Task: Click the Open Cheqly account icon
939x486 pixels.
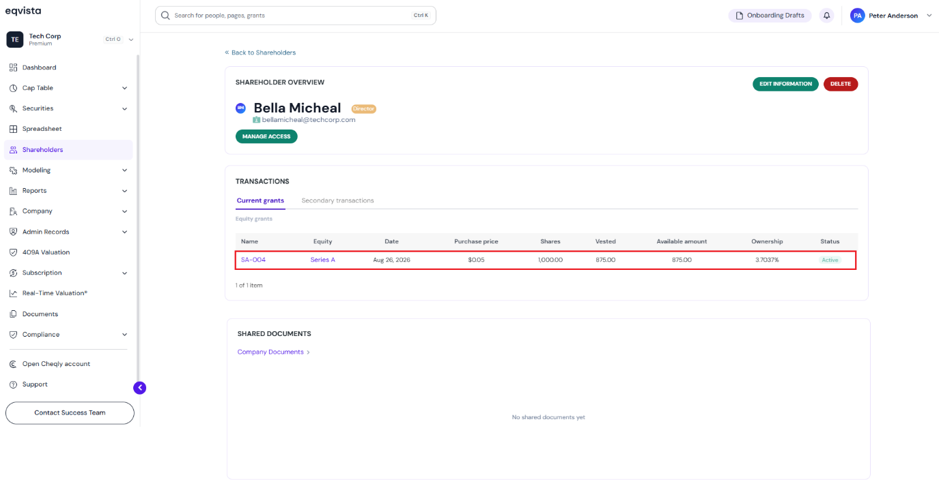Action: 13,364
